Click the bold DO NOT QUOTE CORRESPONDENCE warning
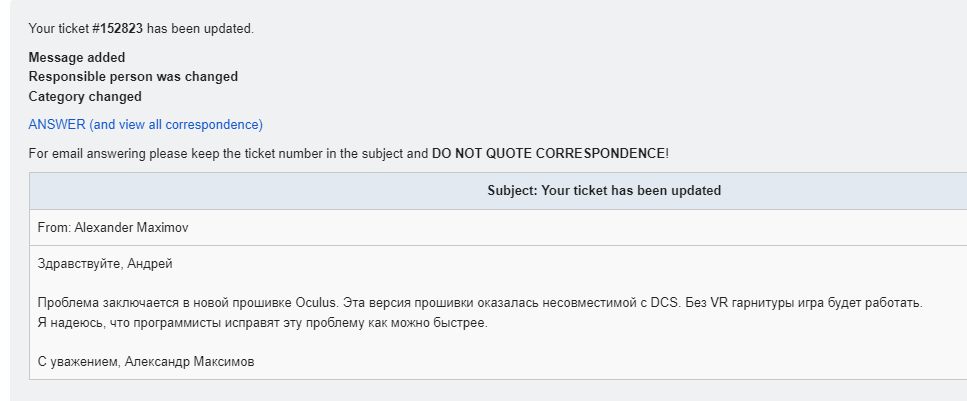967x401 pixels. coord(548,154)
